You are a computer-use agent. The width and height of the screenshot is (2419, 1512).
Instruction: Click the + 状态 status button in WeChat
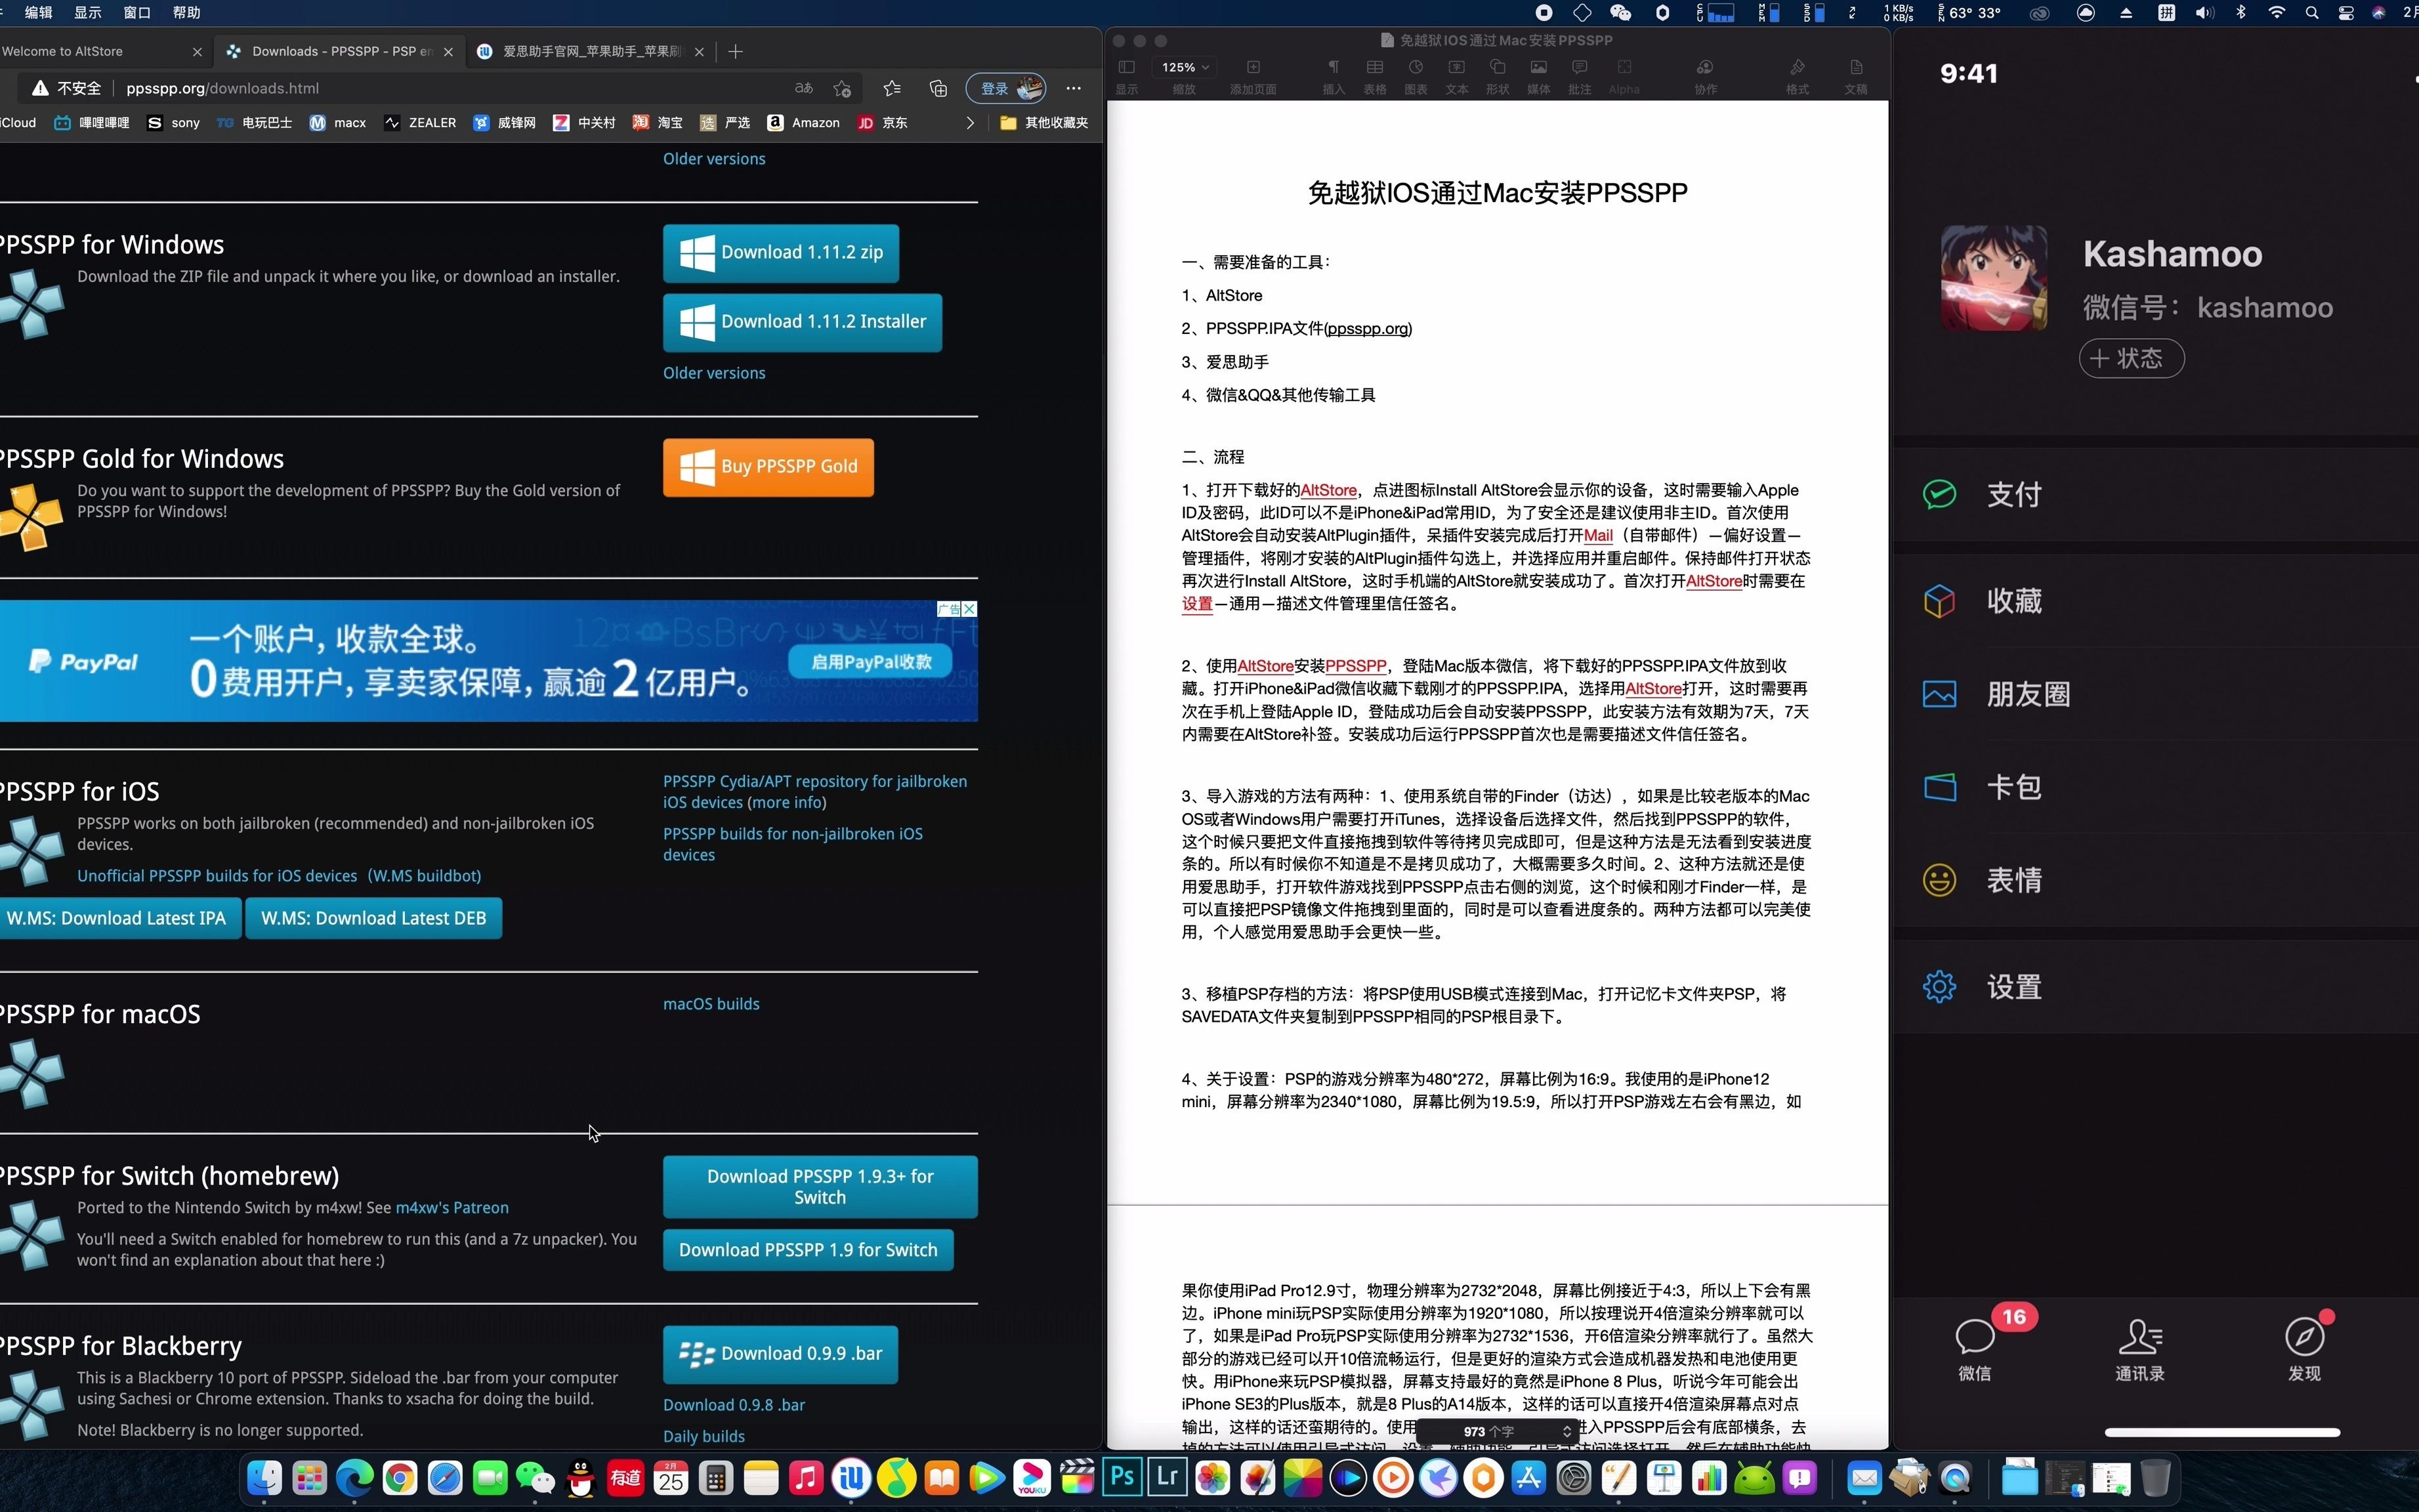coord(2131,358)
